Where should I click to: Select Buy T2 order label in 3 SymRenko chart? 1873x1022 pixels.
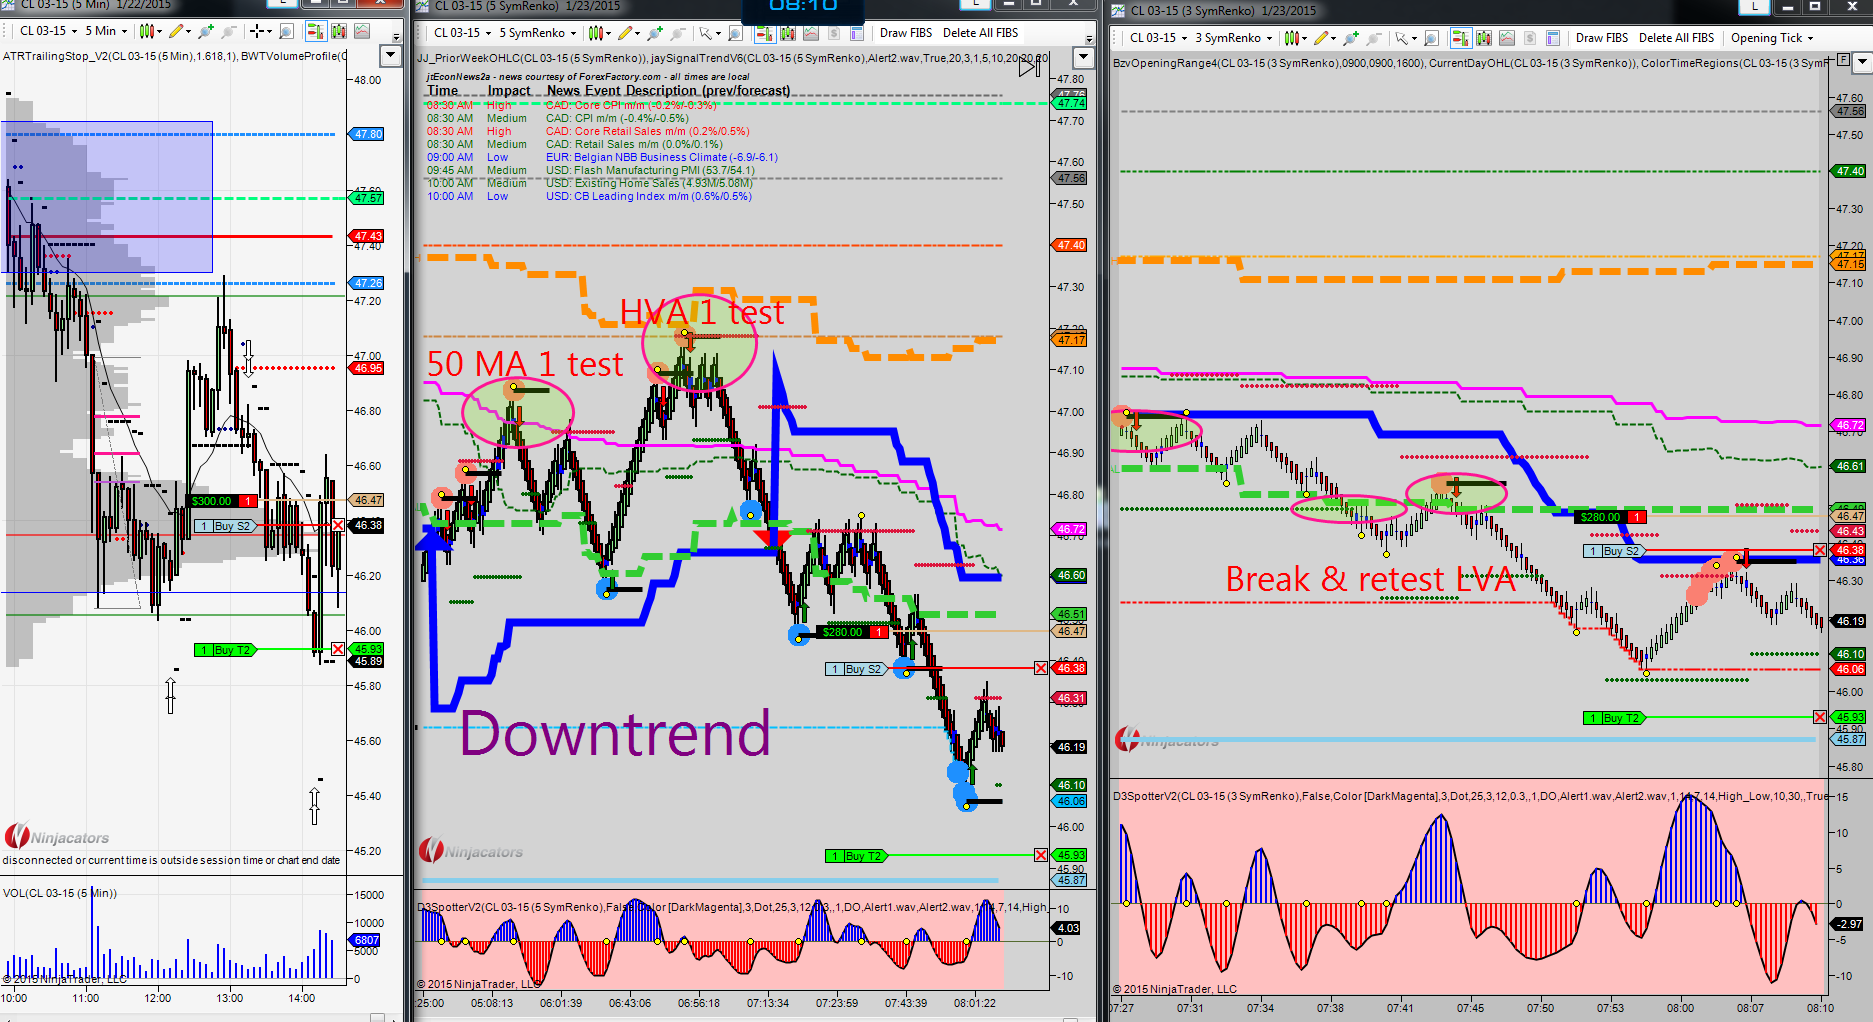click(x=1614, y=718)
